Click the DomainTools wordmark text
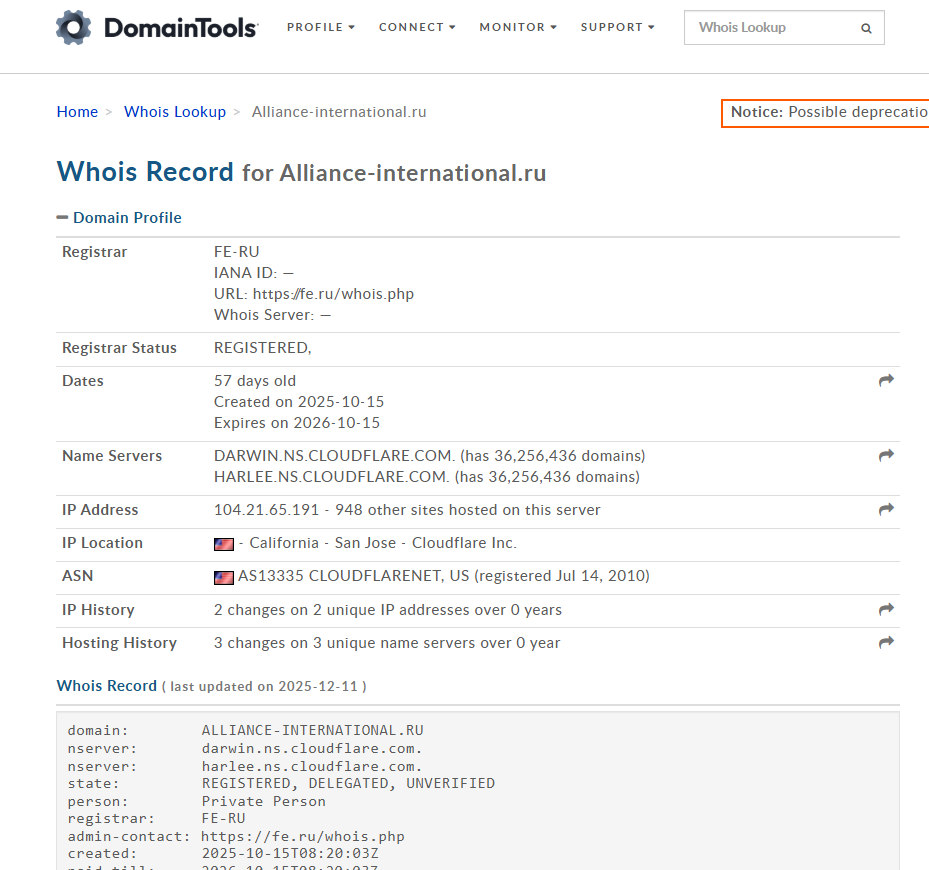Viewport: 929px width, 870px height. (178, 28)
